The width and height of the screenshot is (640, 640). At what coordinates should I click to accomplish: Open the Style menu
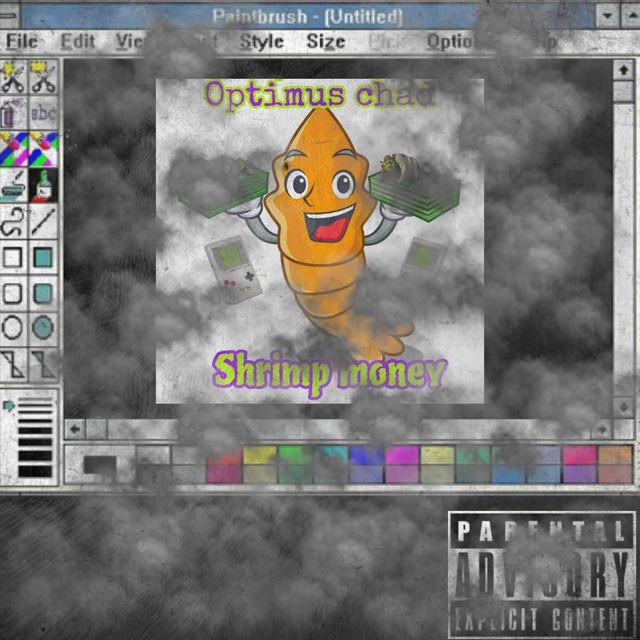click(262, 41)
